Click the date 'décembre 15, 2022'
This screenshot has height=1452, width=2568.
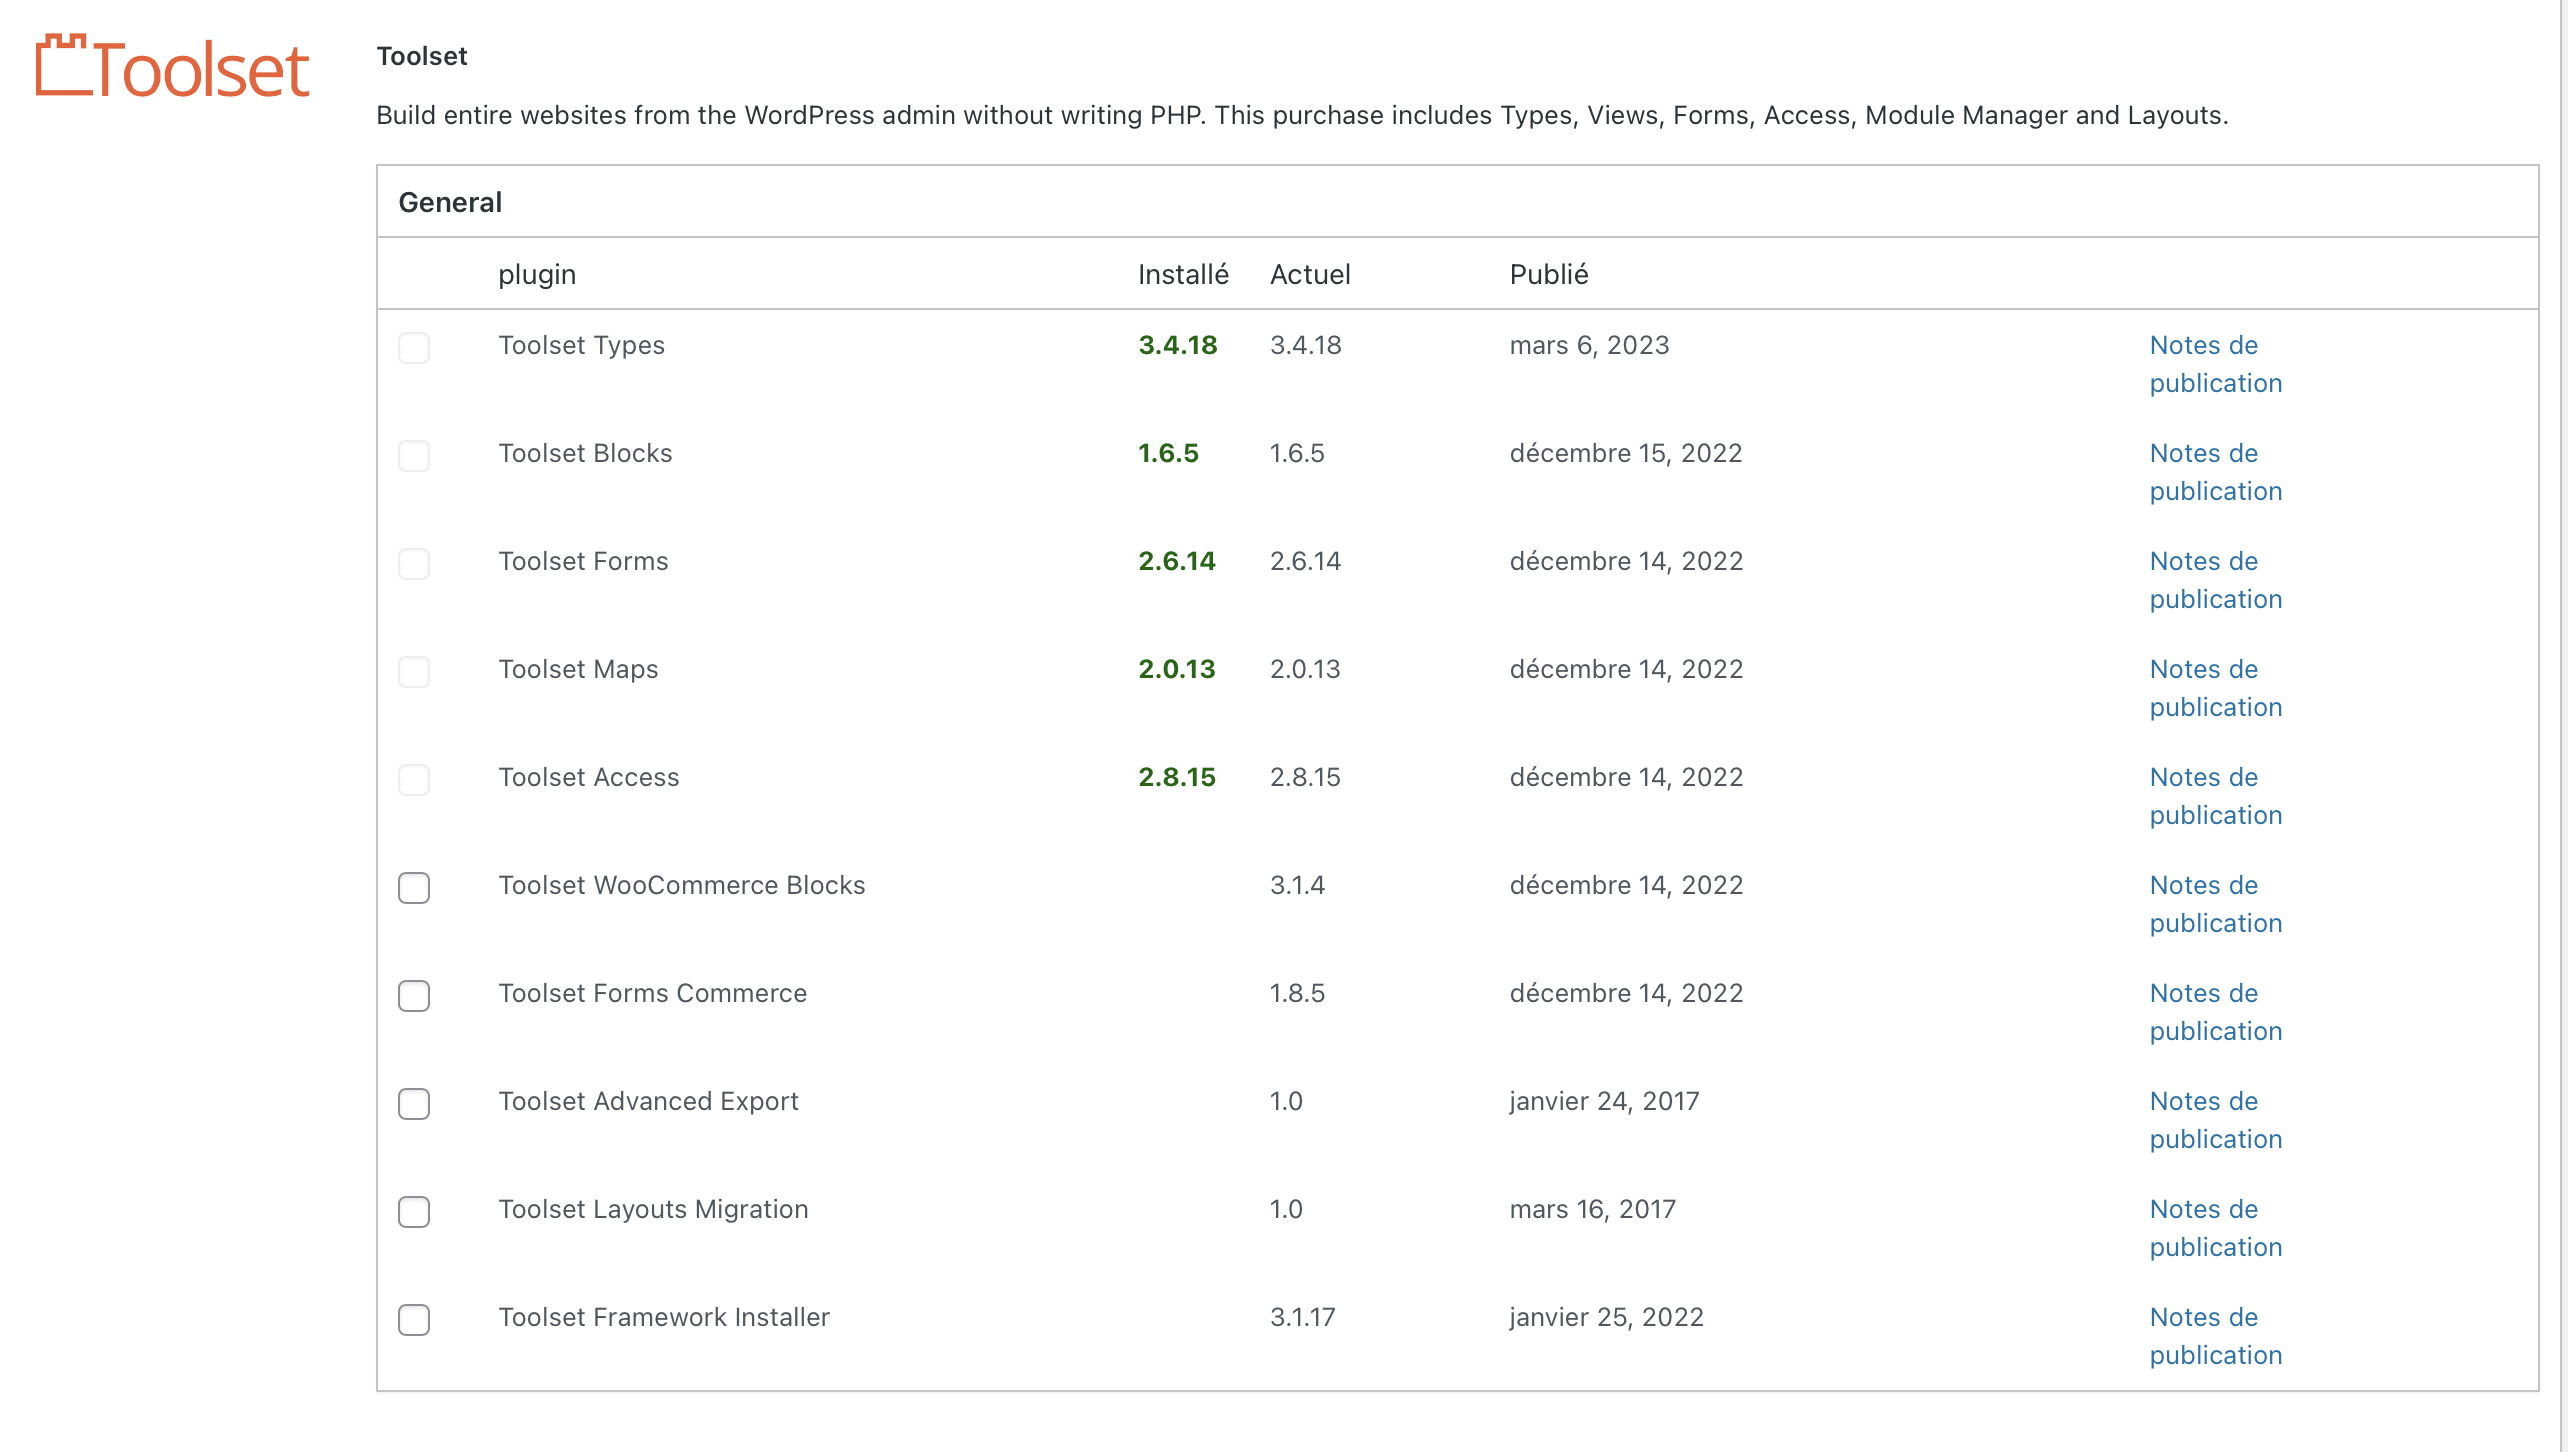coord(1626,453)
